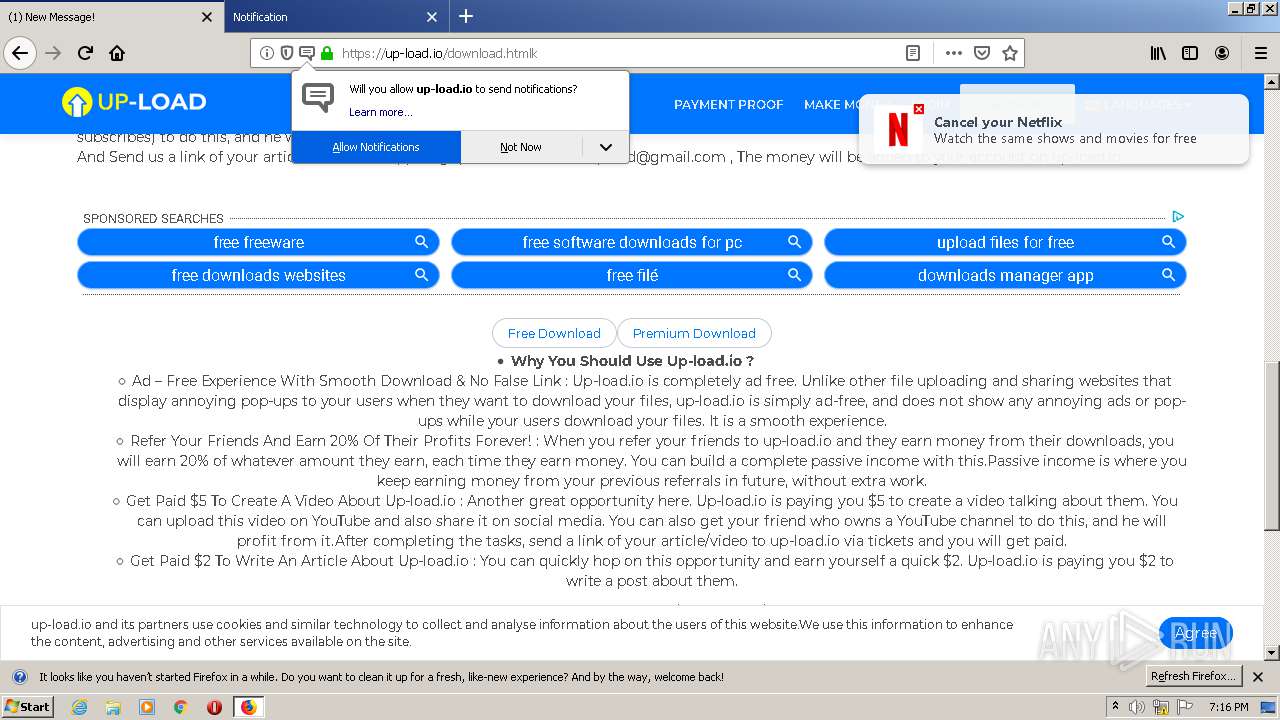Close the "(1) New Message!" tab
The width and height of the screenshot is (1280, 720).
[x=207, y=17]
